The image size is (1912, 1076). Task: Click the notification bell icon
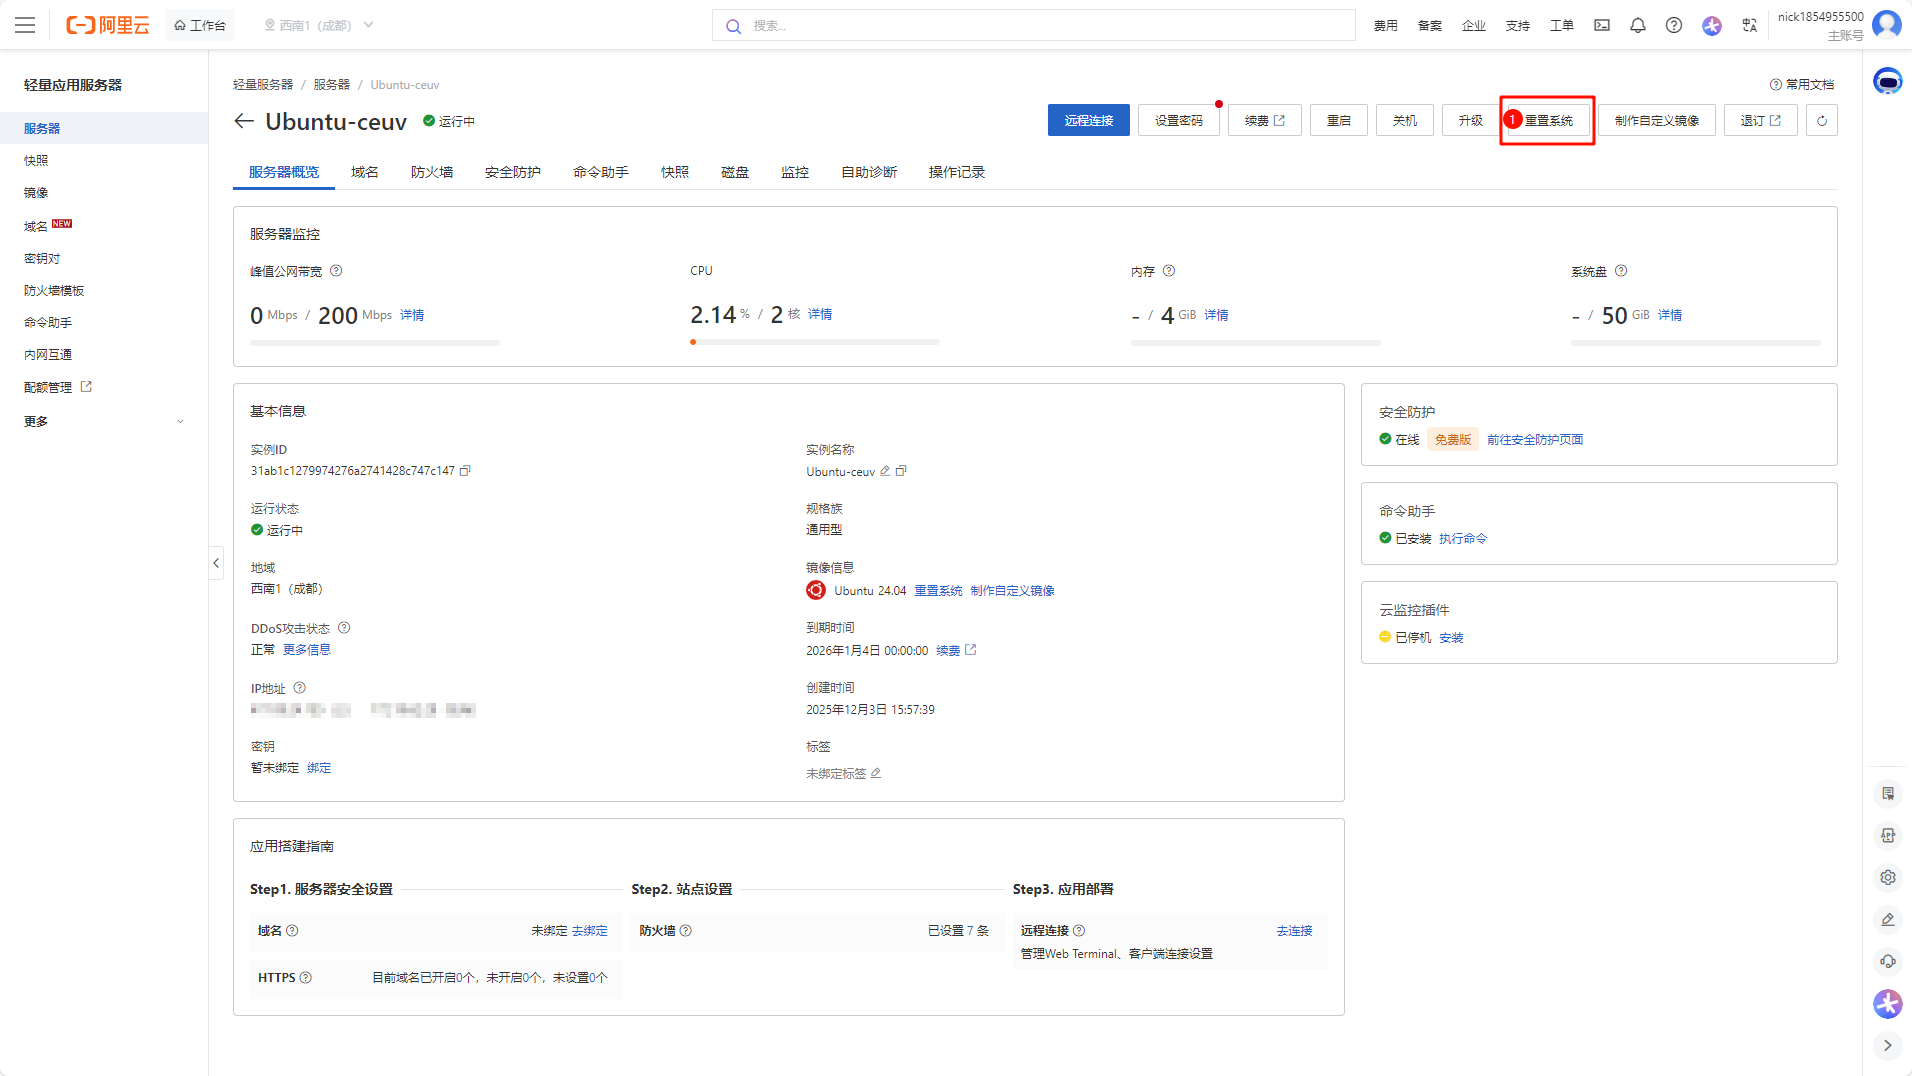[1638, 25]
